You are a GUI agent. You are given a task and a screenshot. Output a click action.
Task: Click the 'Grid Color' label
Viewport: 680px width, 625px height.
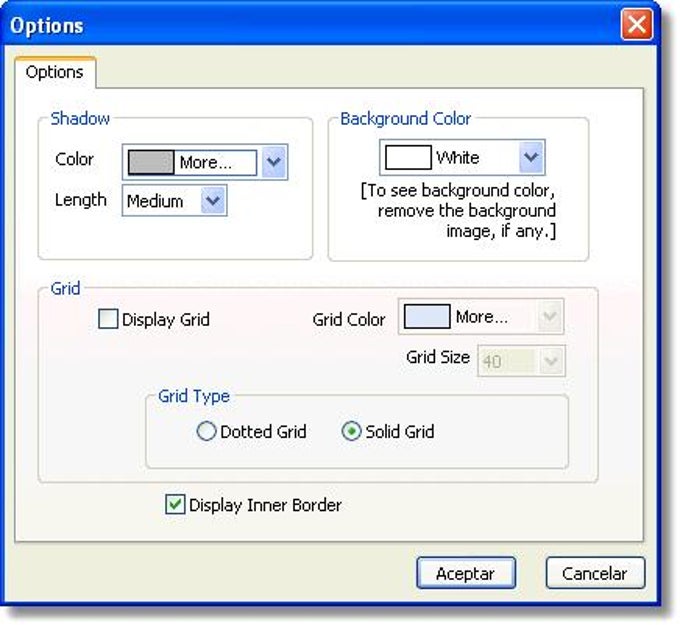[349, 320]
